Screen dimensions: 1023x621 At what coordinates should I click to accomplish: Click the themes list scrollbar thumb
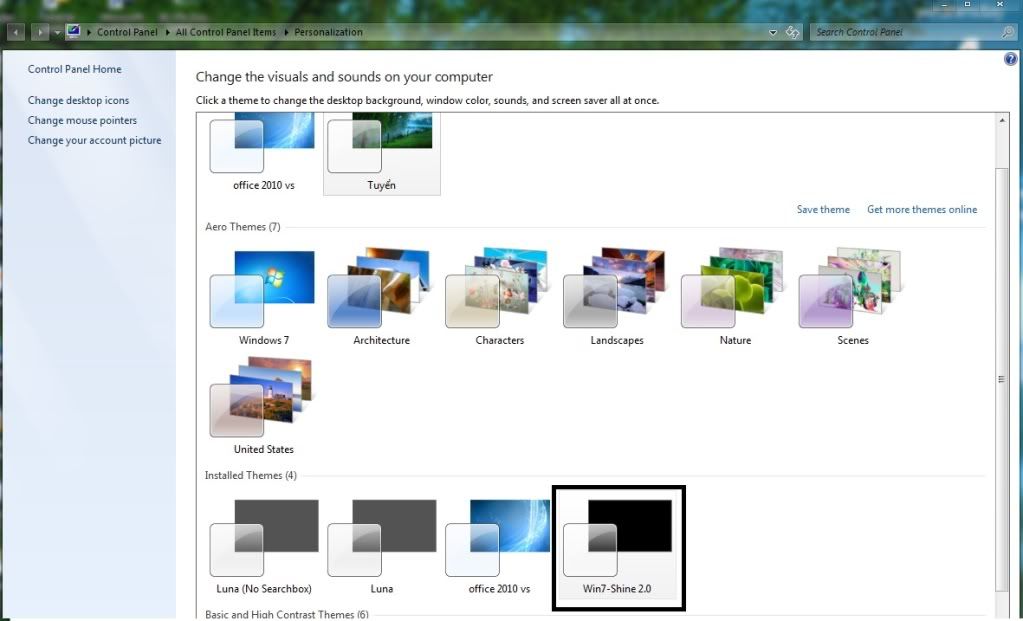coord(1002,378)
